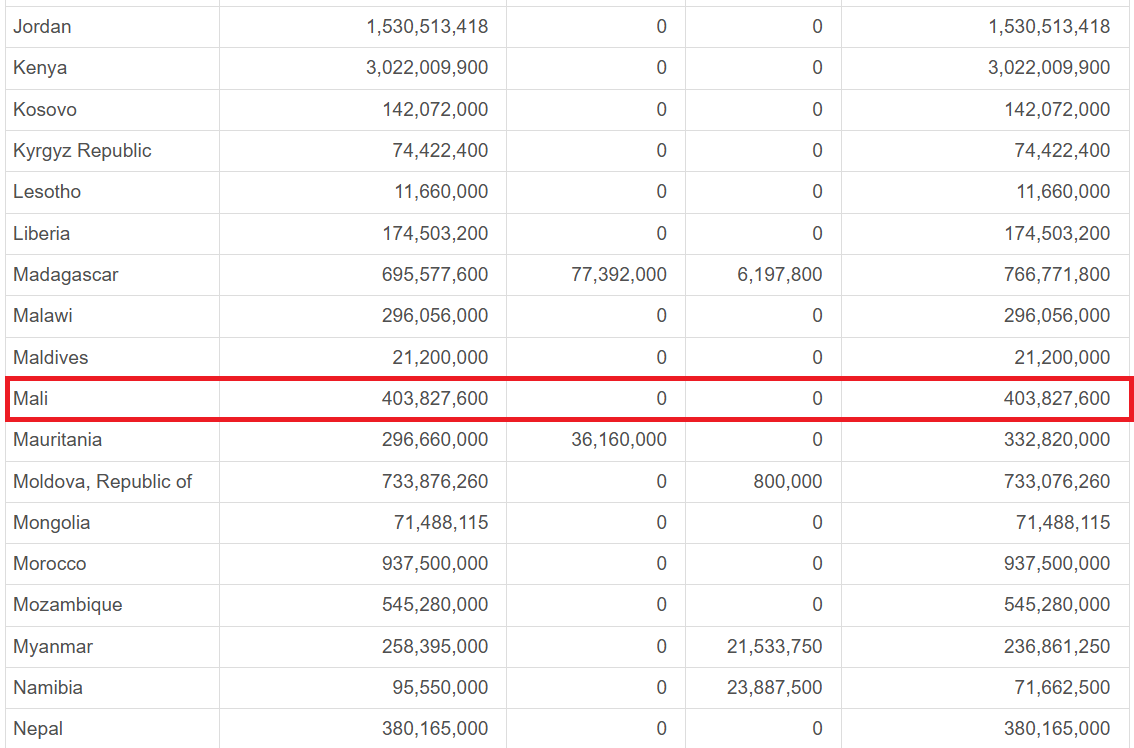Click the value 332,820,000
This screenshot has width=1134, height=748.
click(1057, 440)
